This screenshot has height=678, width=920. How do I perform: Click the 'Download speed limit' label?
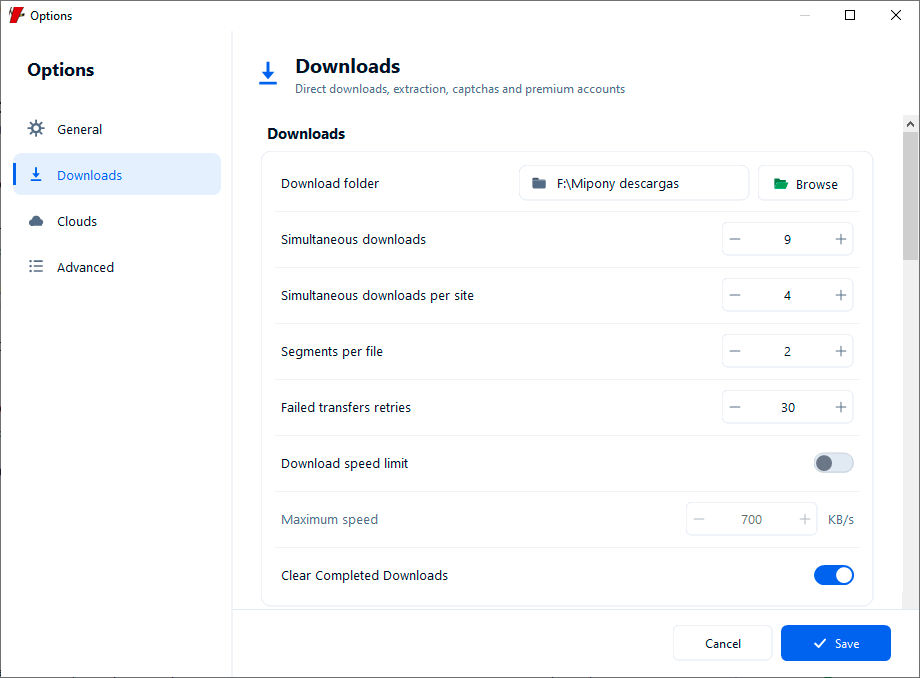(x=344, y=463)
